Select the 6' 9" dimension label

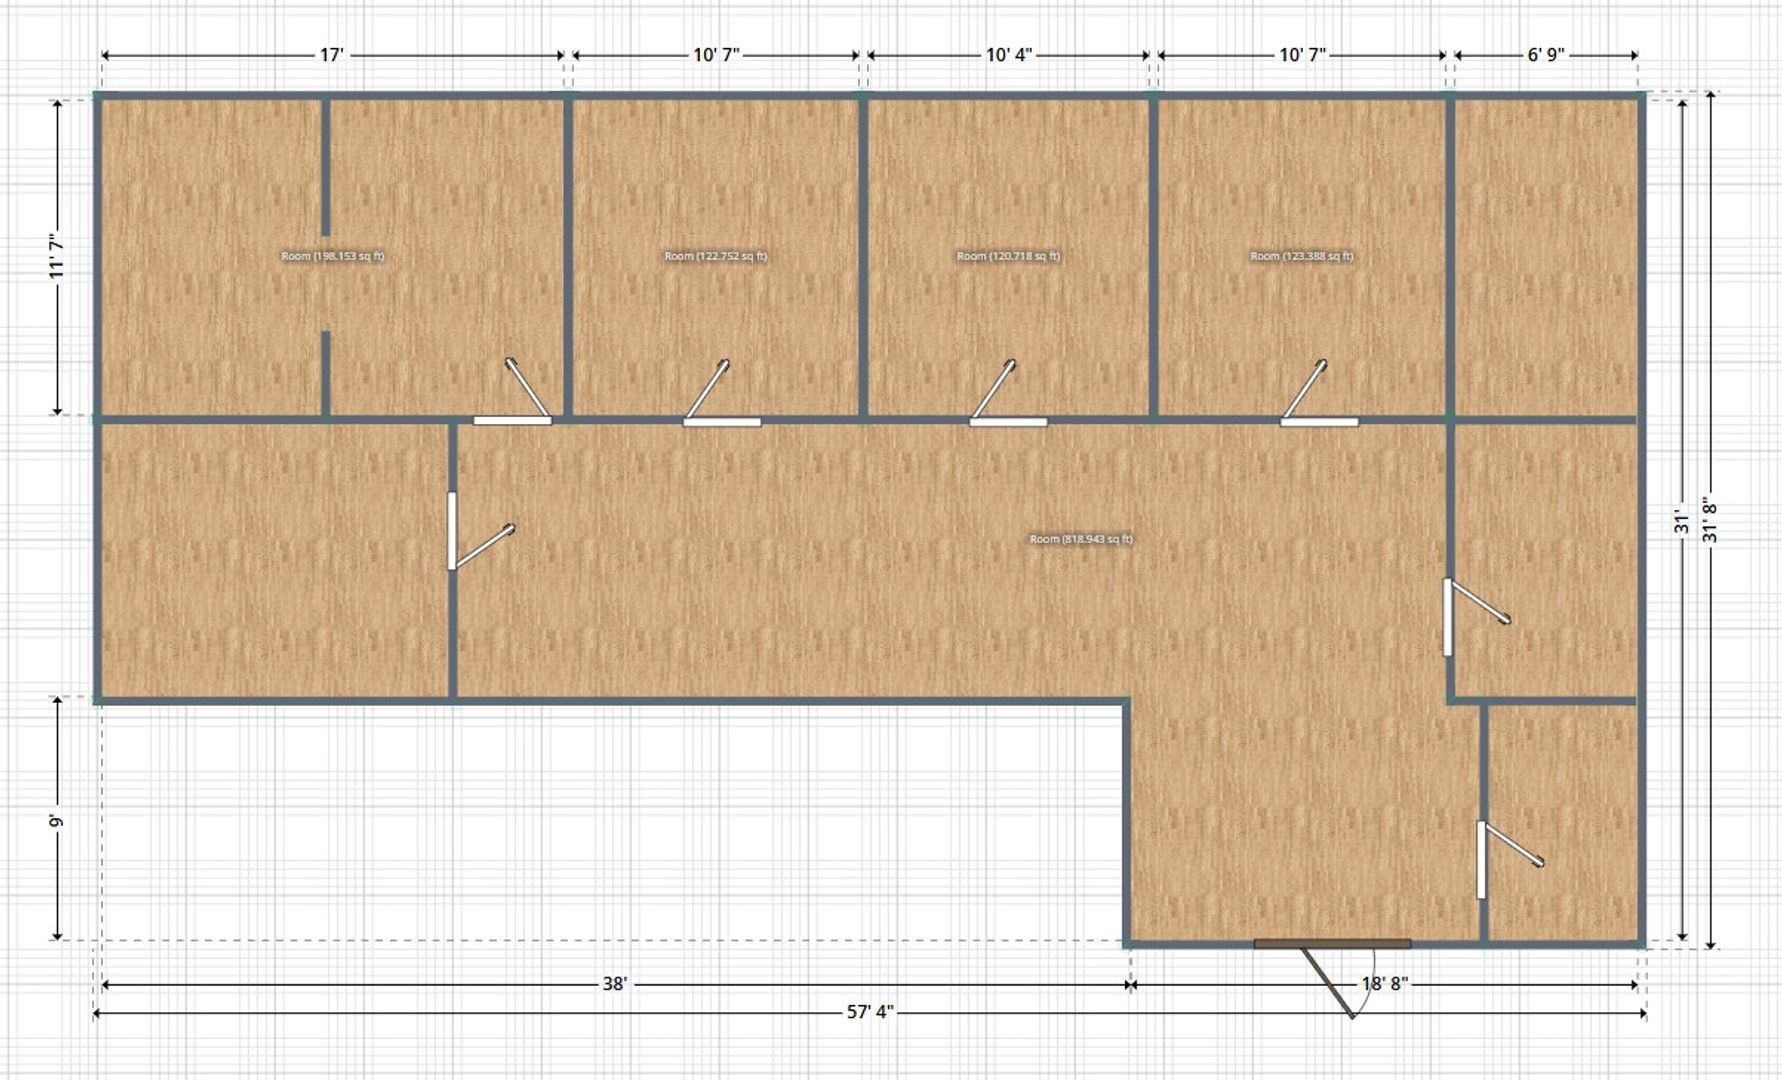point(1545,55)
